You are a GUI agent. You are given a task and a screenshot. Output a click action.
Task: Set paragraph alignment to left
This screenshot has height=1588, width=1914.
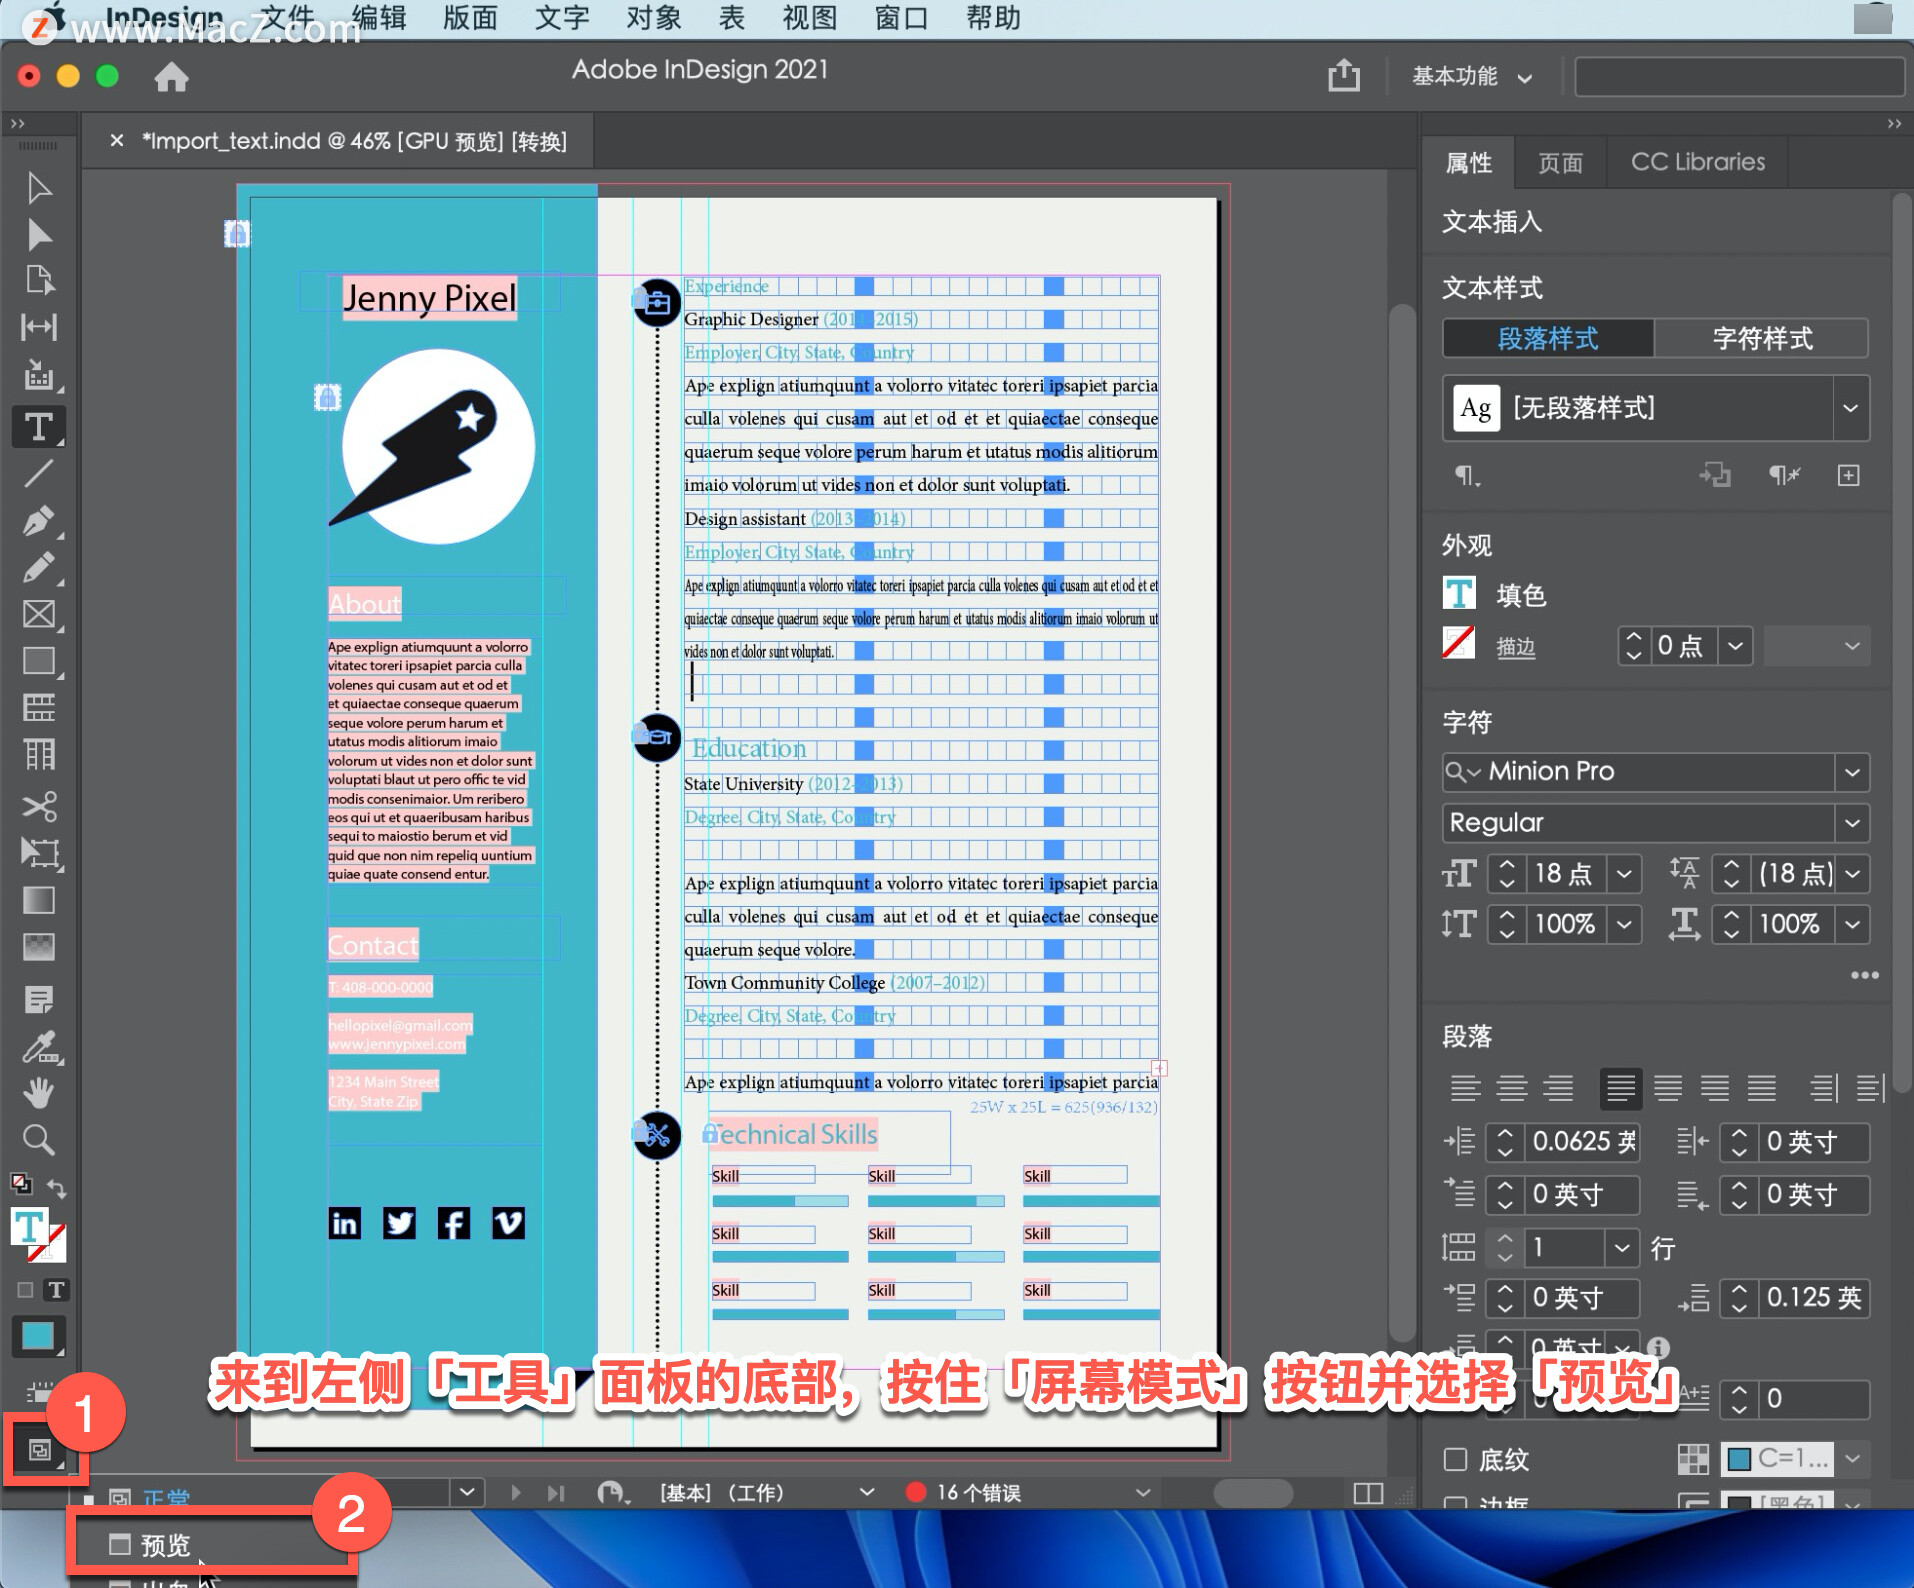tap(1465, 1088)
